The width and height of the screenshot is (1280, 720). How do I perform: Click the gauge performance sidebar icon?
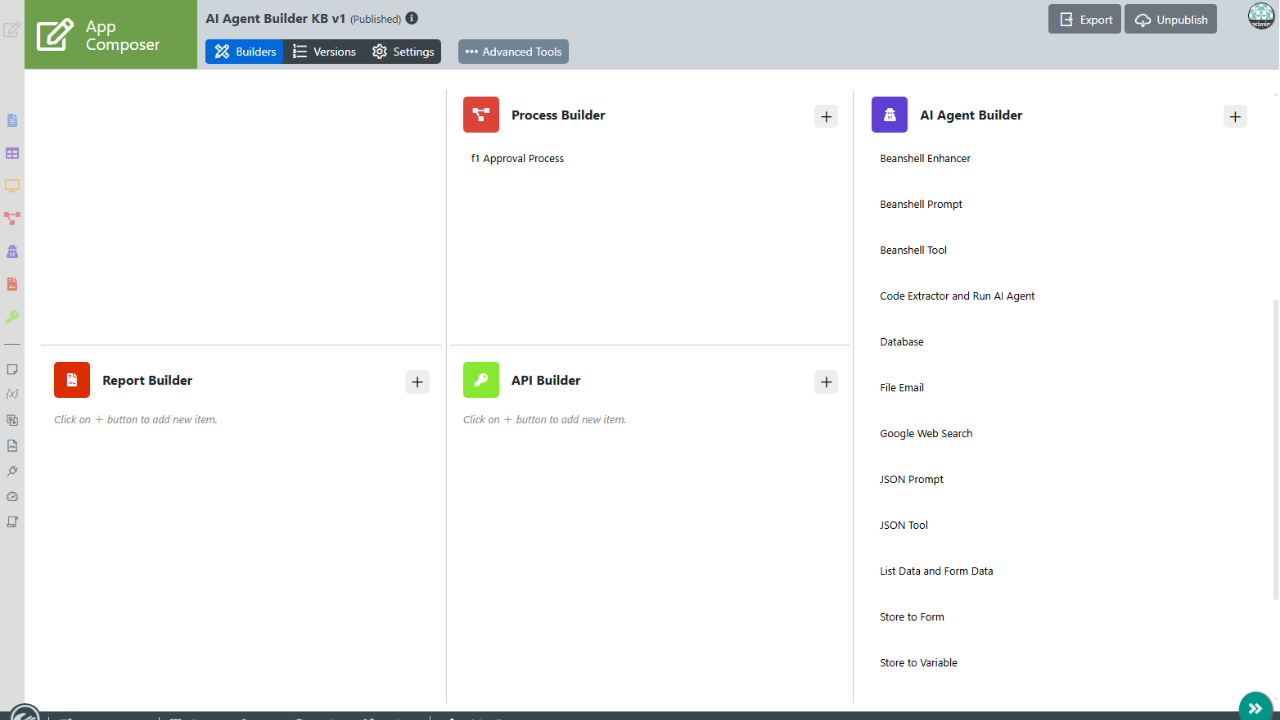(12, 497)
